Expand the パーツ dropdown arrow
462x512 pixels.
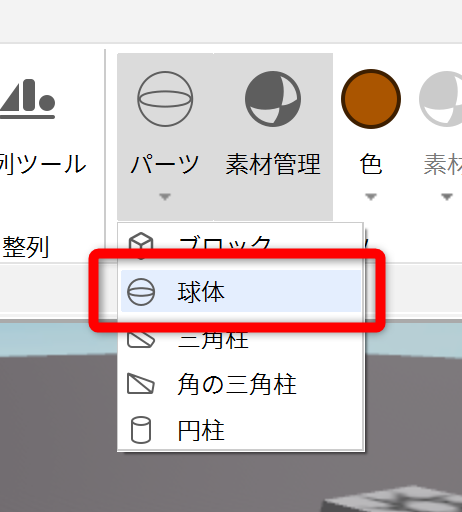tap(165, 197)
